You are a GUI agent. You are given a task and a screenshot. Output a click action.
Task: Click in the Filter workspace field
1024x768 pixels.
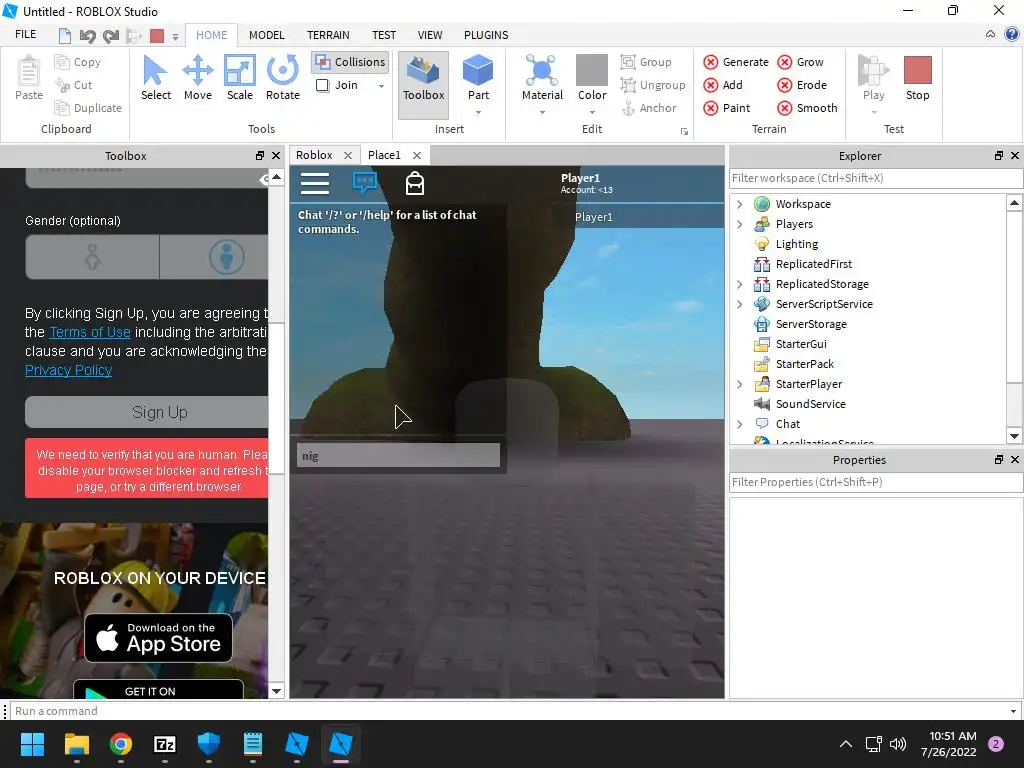[x=876, y=178]
